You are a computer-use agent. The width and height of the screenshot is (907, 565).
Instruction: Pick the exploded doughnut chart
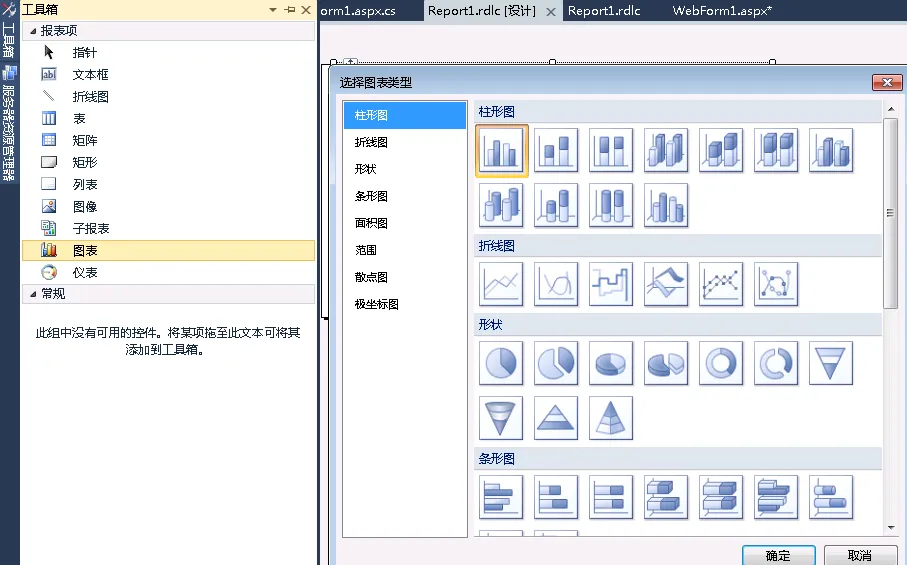click(776, 363)
